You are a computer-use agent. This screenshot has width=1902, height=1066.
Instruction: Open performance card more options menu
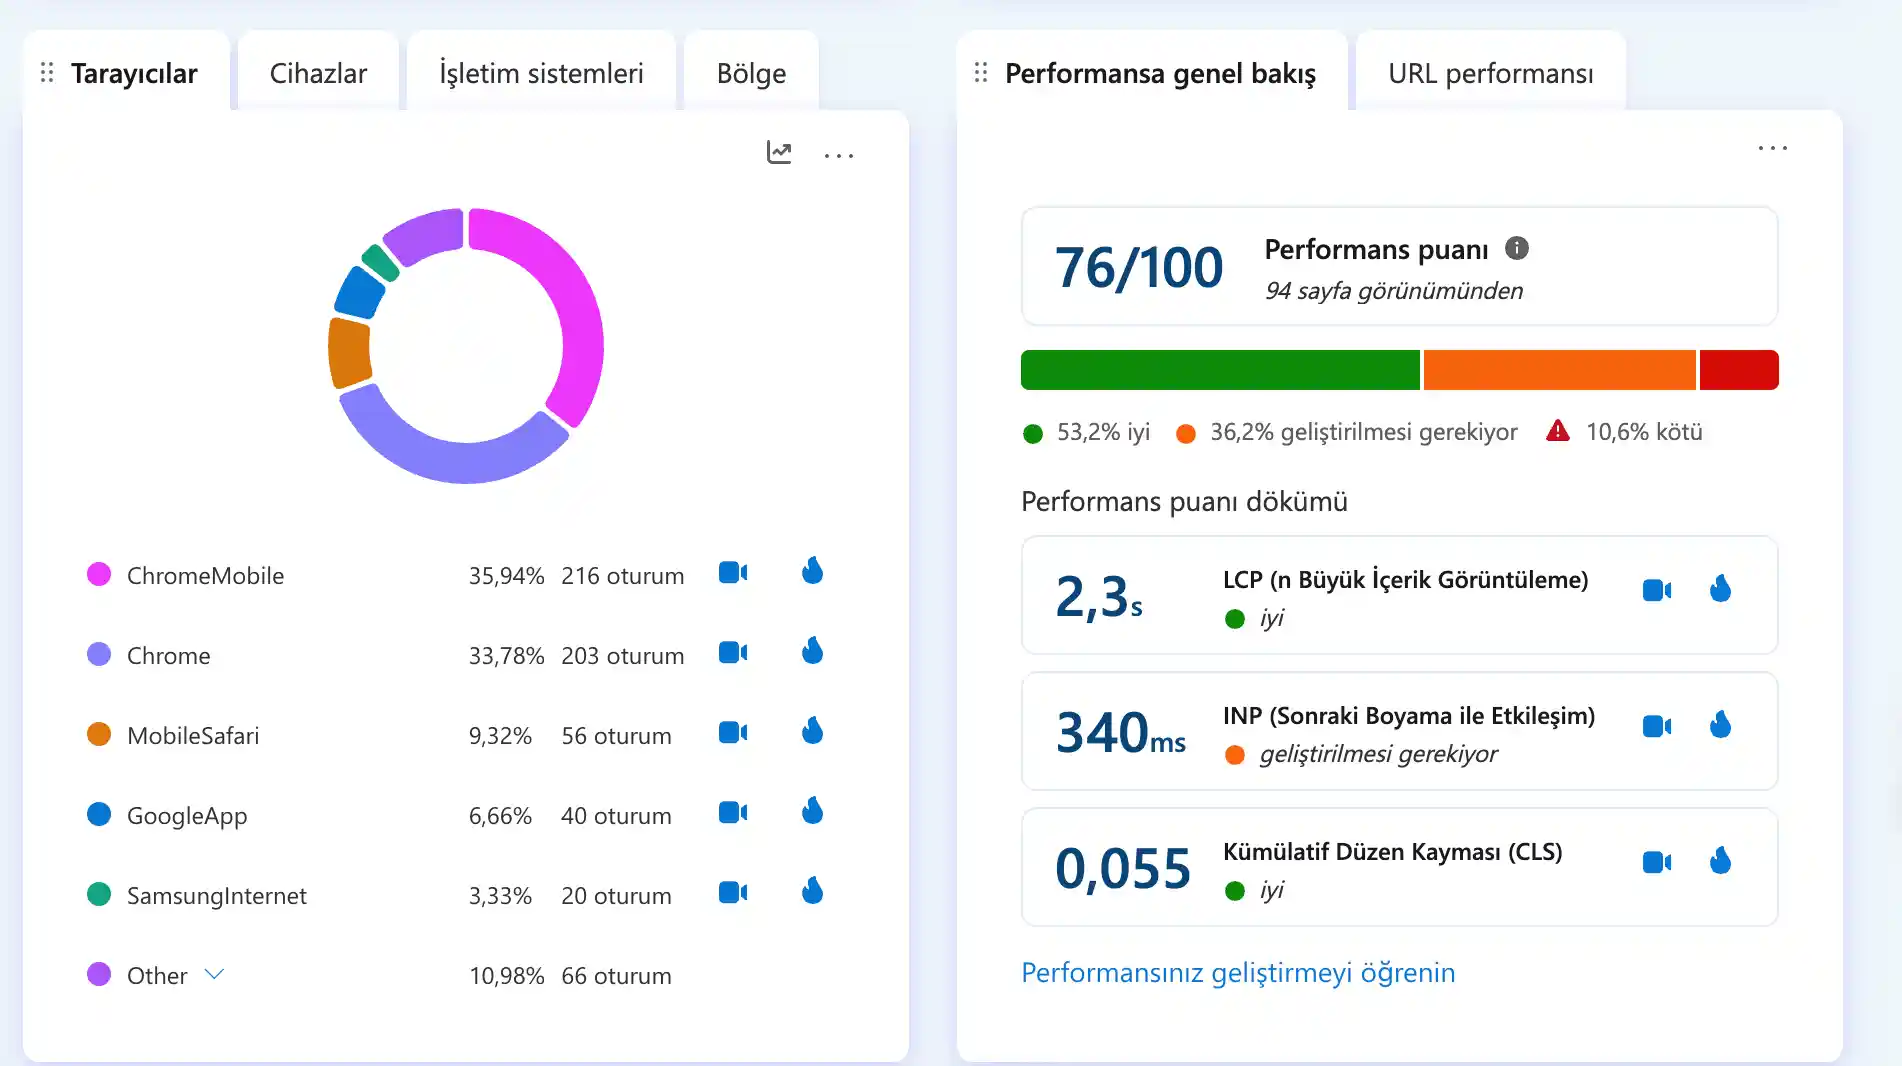pyautogui.click(x=1773, y=148)
